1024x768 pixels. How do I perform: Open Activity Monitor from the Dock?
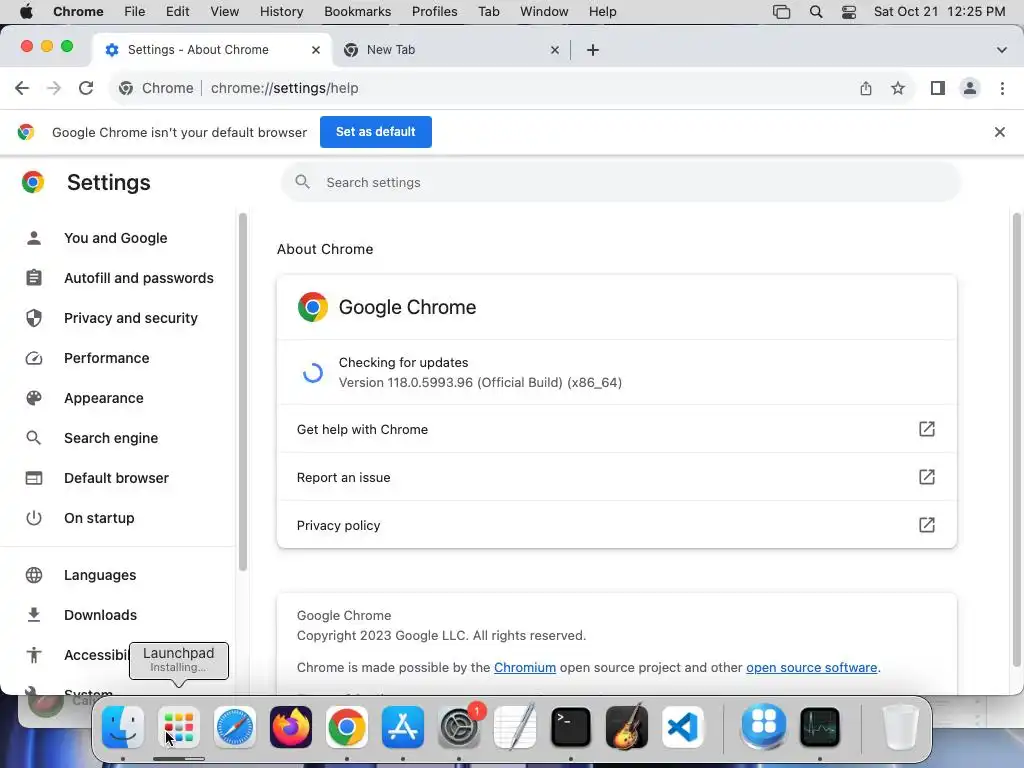pos(820,727)
